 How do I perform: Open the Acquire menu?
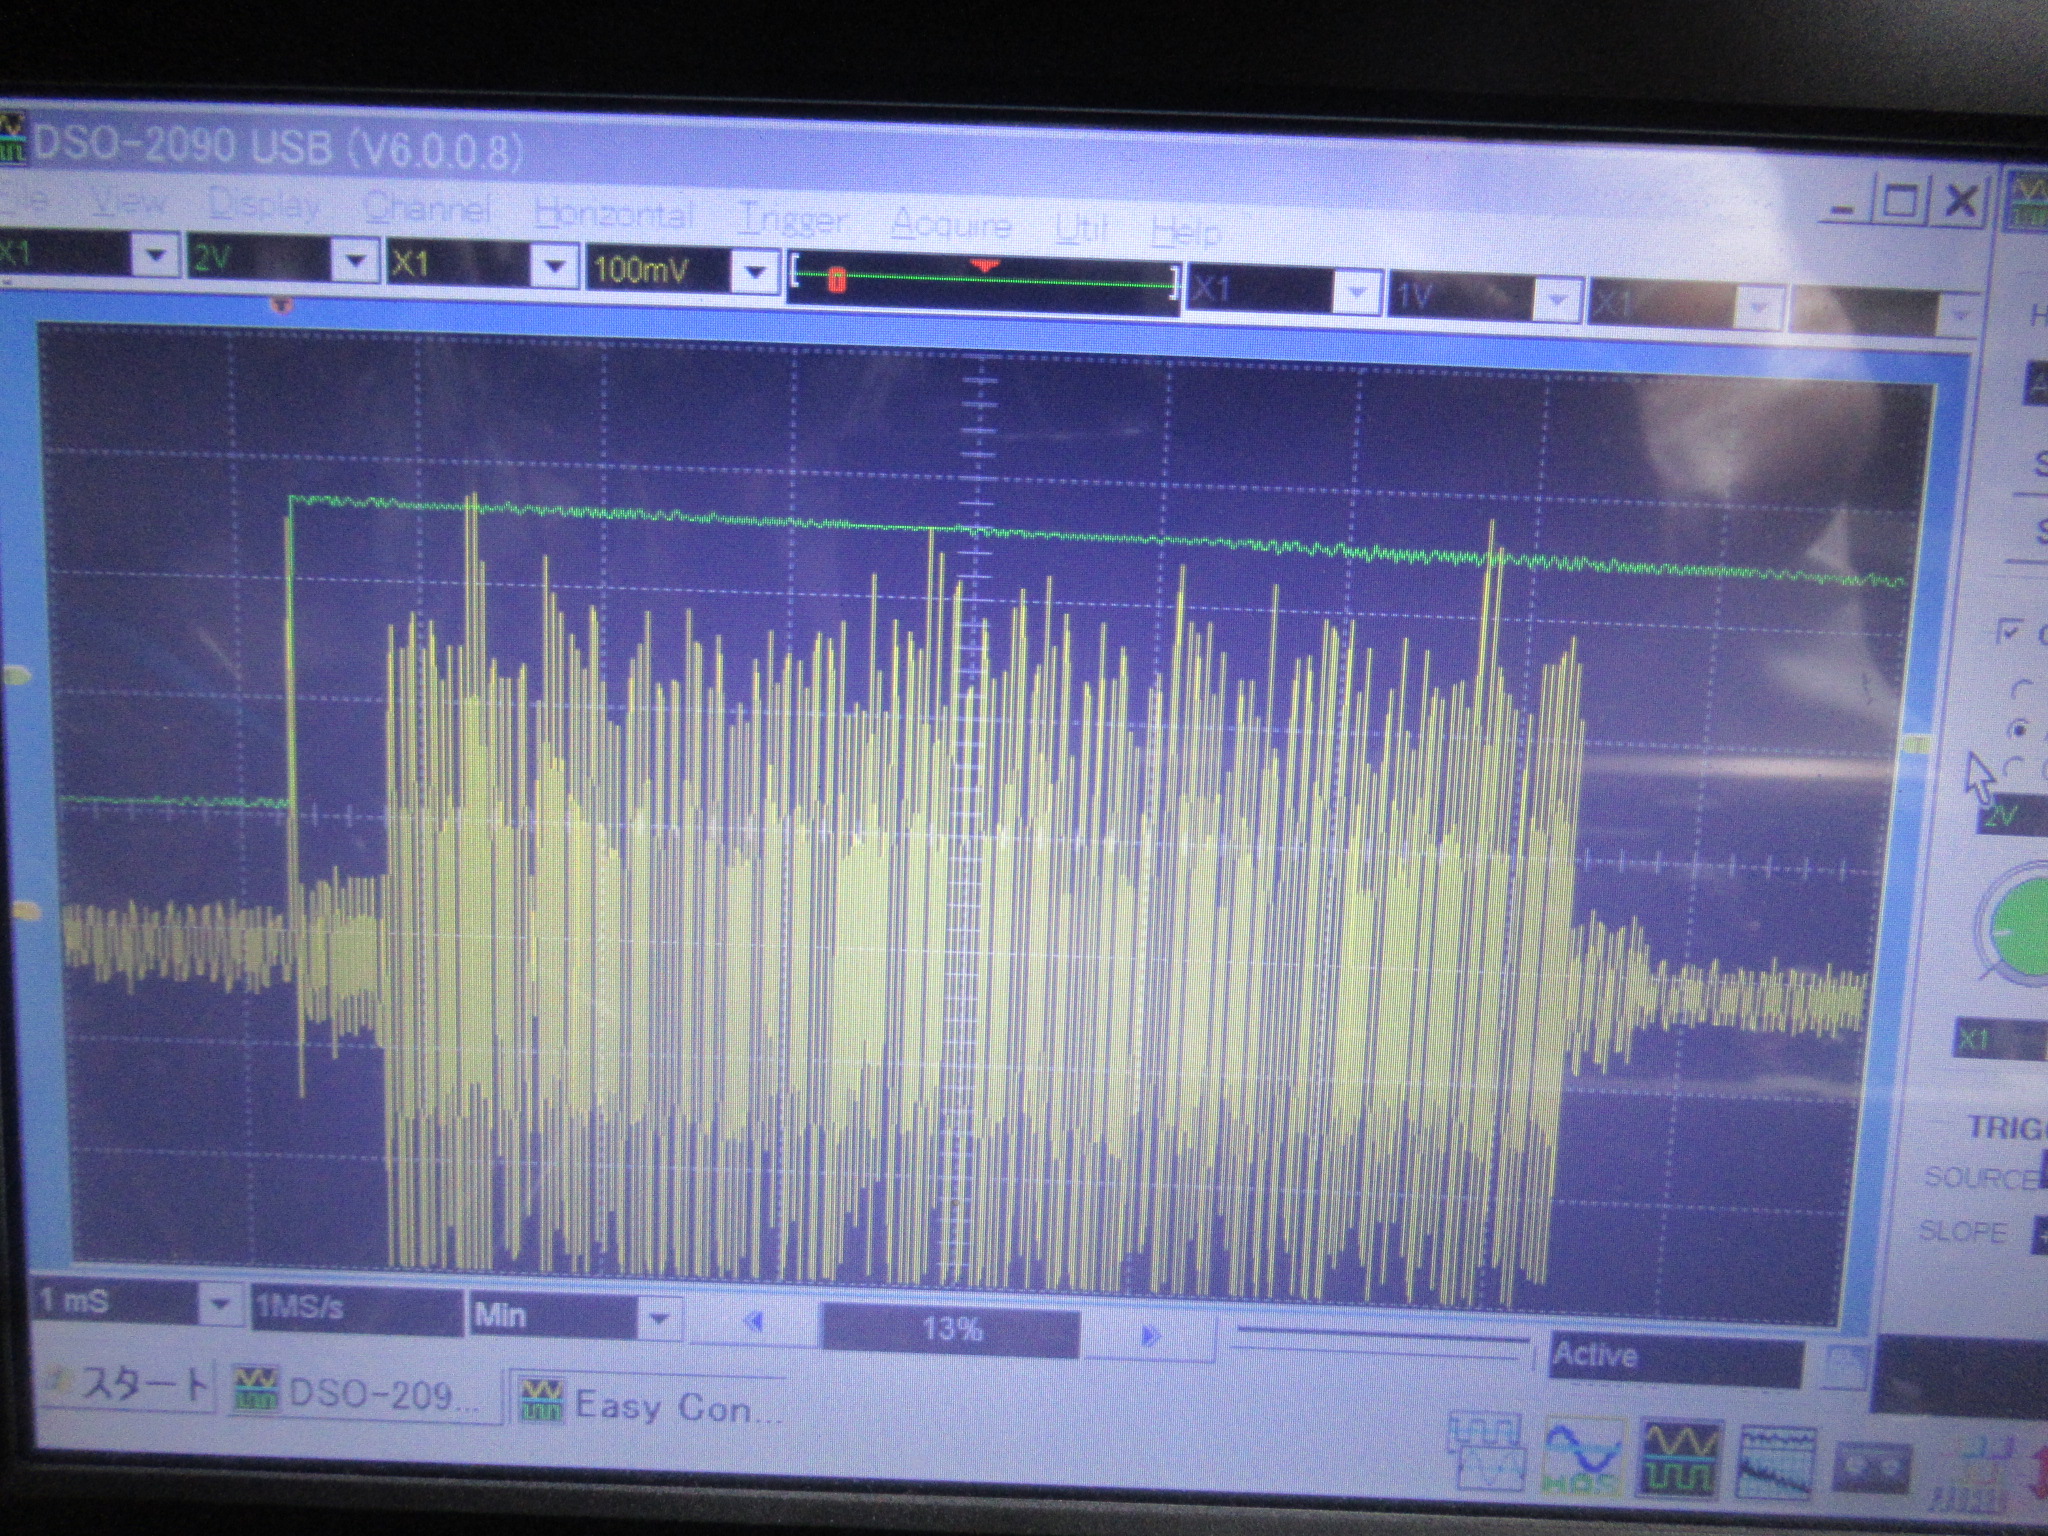coord(950,225)
